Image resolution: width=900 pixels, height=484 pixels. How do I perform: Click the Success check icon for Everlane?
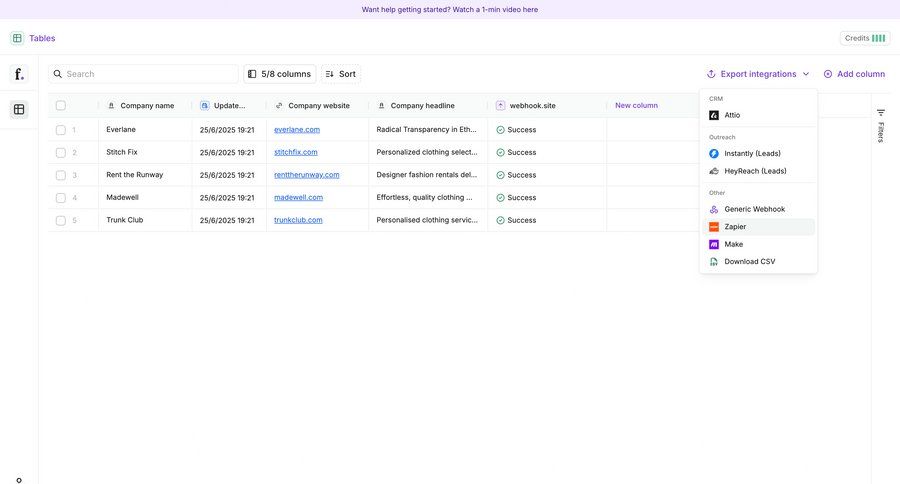click(501, 130)
